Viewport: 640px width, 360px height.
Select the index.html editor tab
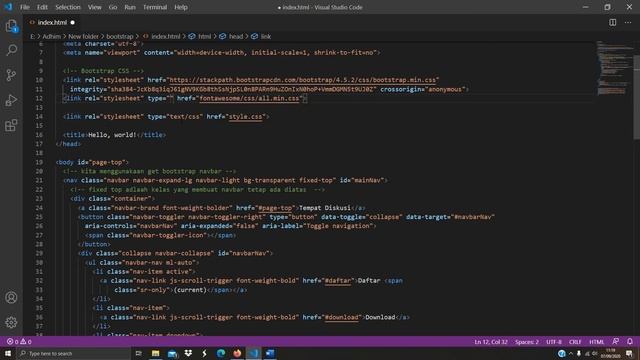click(x=51, y=22)
